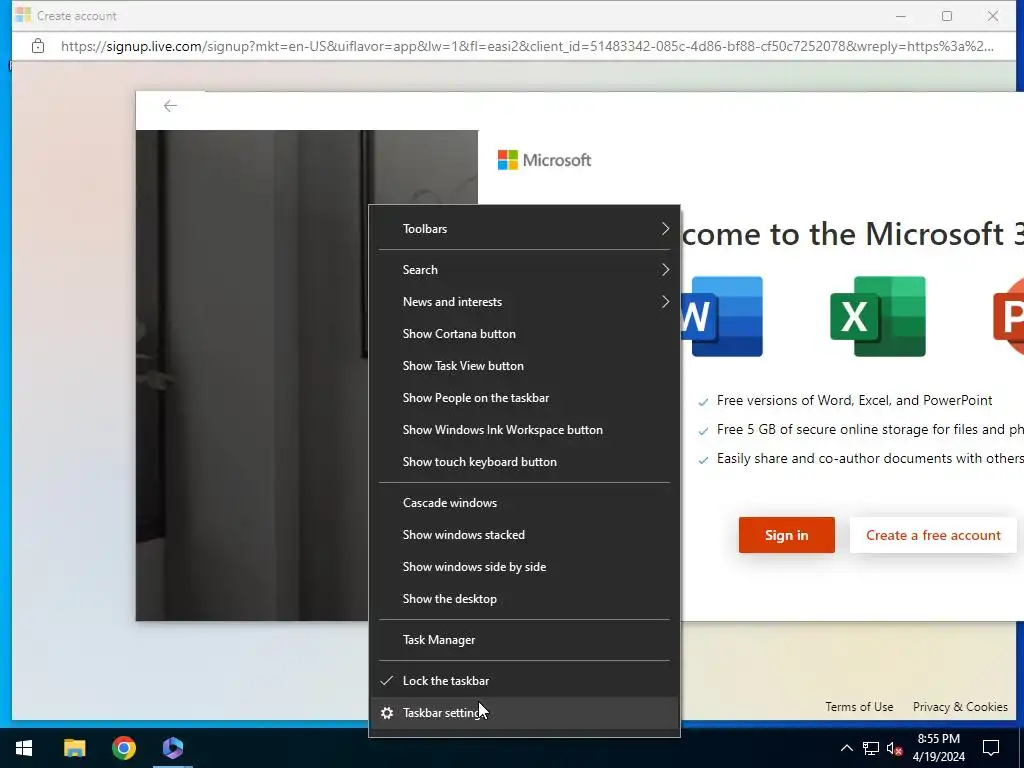Expand News and interests submenu

tap(524, 302)
